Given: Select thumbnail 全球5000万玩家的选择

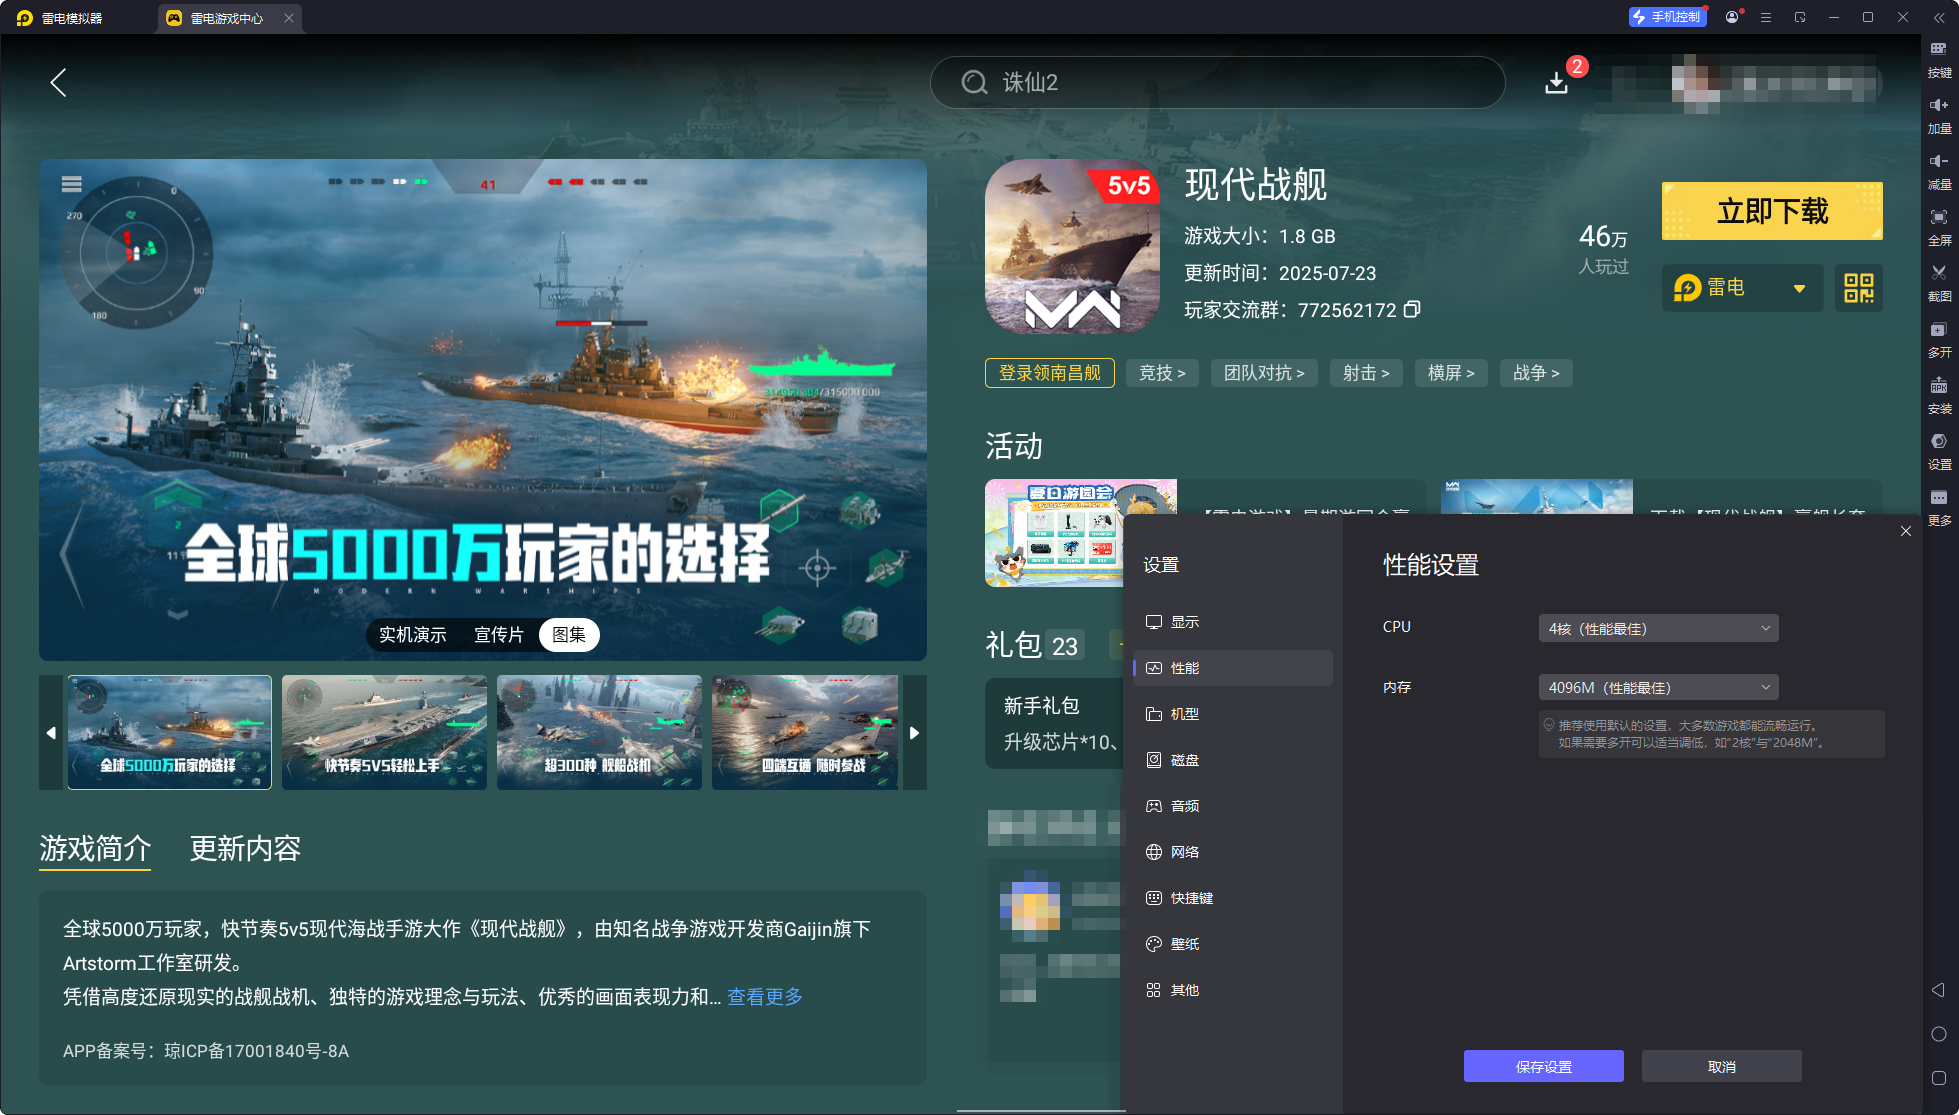Looking at the screenshot, I should tap(169, 732).
